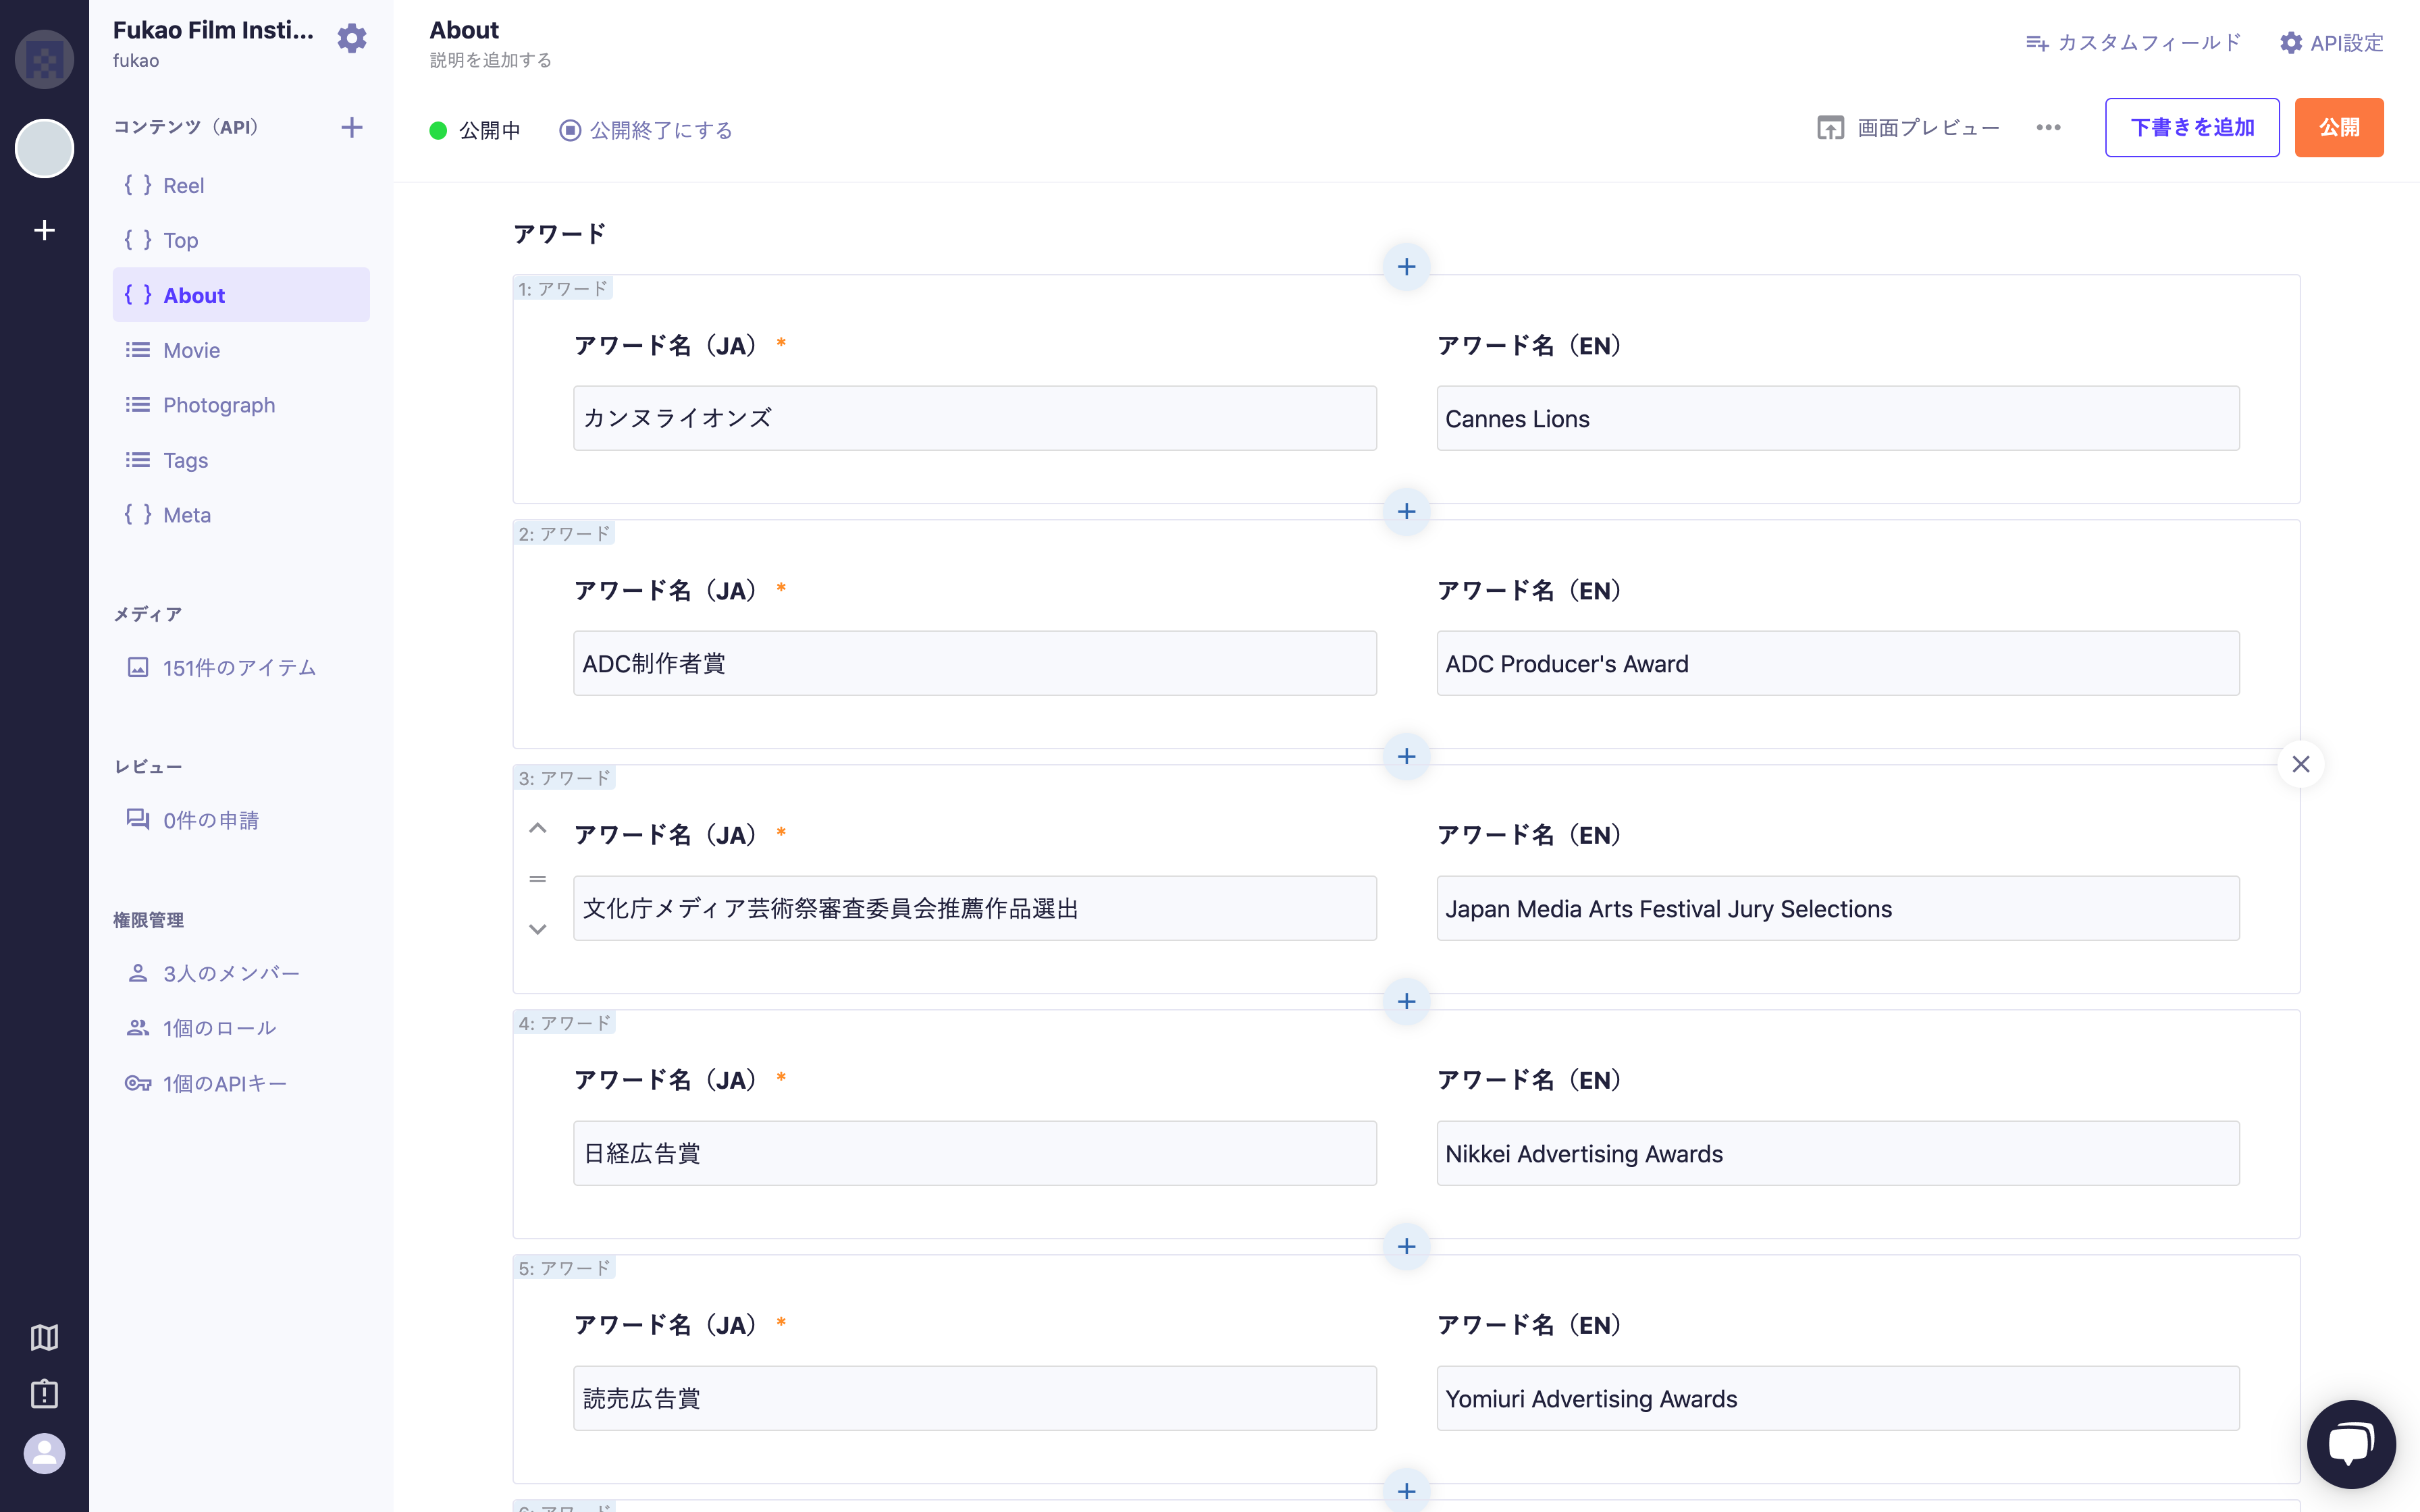This screenshot has width=2420, height=1512.
Task: Open the three-dots more options menu
Action: (2048, 128)
